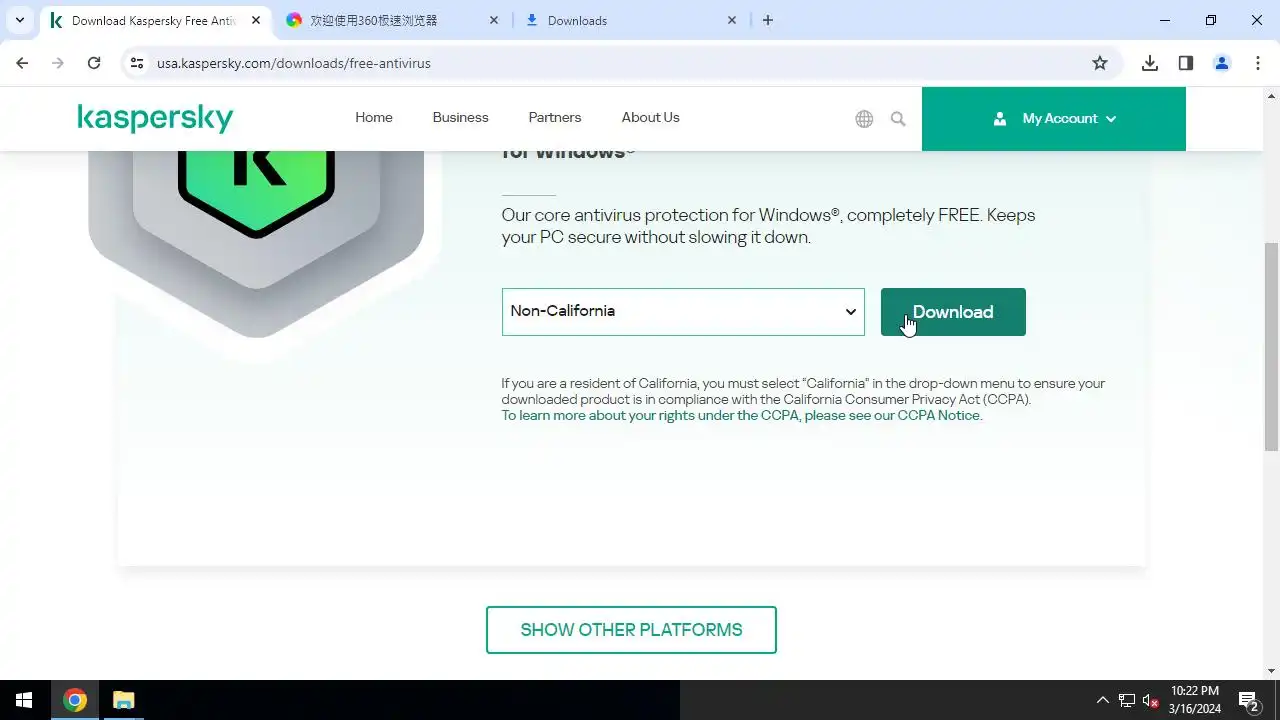Open the Home menu item
Image resolution: width=1280 pixels, height=720 pixels.
374,117
